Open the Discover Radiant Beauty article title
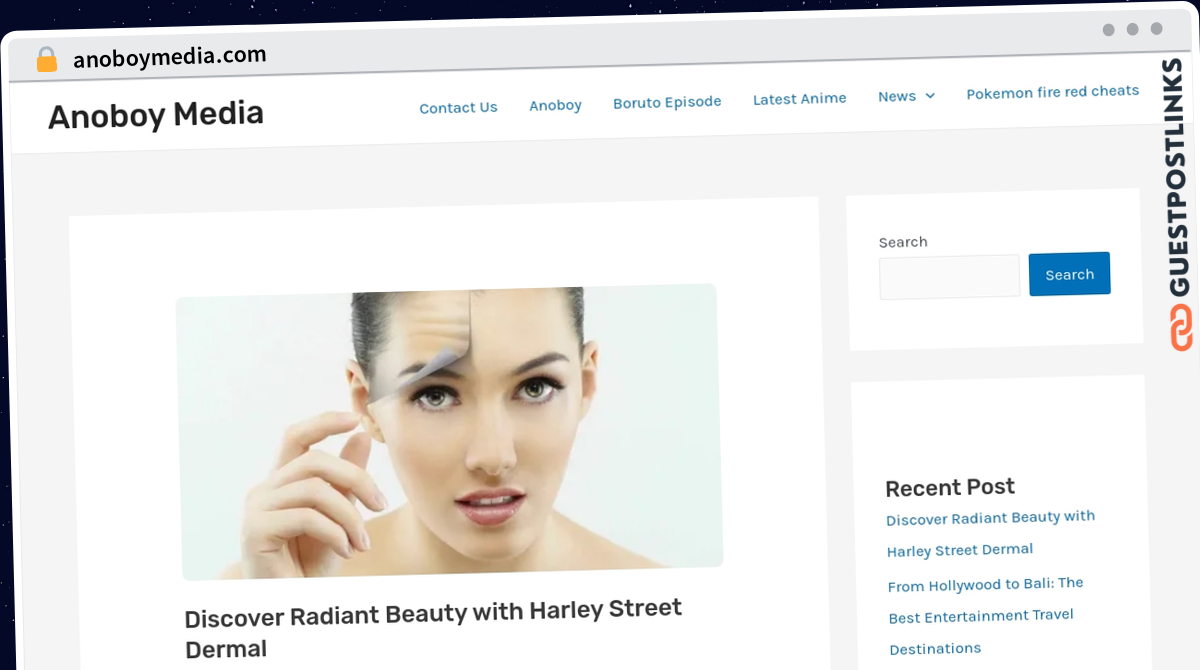 point(433,628)
